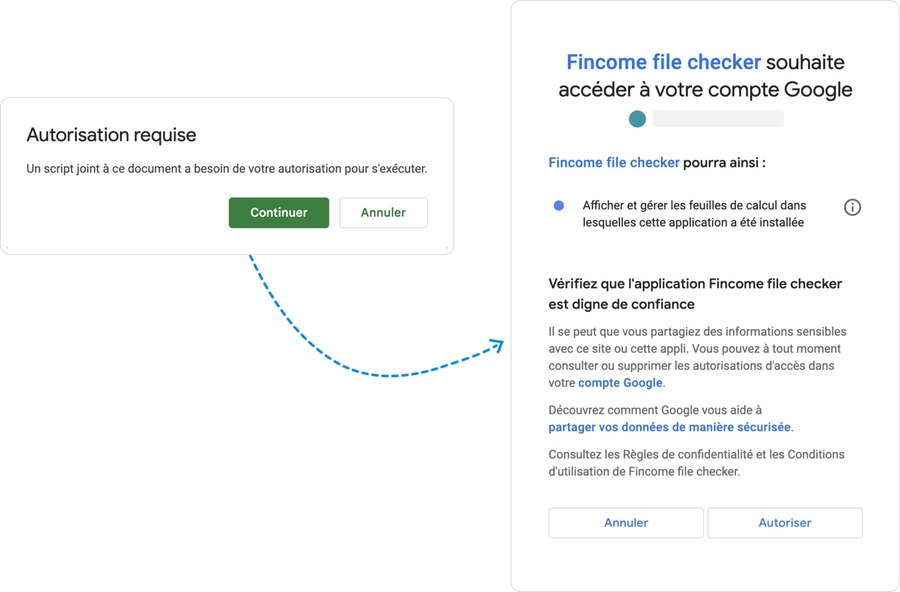Image resolution: width=900 pixels, height=592 pixels.
Task: Cancel the Autorisation requise dialog
Action: point(383,212)
